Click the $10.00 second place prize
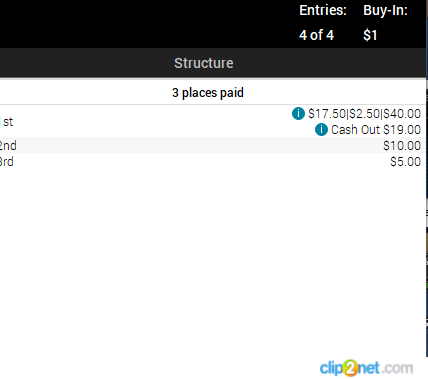The width and height of the screenshot is (428, 379). pyautogui.click(x=402, y=146)
